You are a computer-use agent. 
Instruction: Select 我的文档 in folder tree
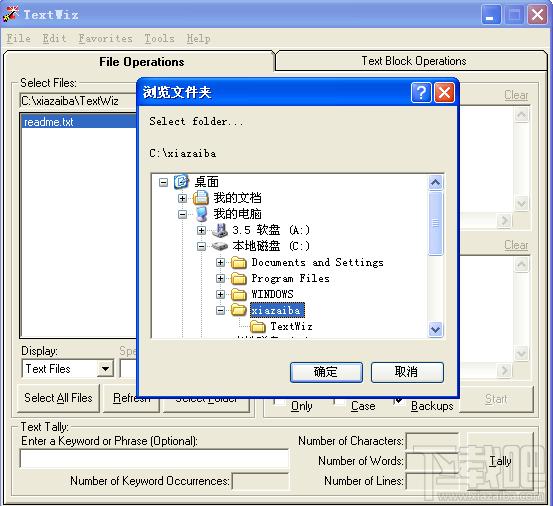click(237, 198)
